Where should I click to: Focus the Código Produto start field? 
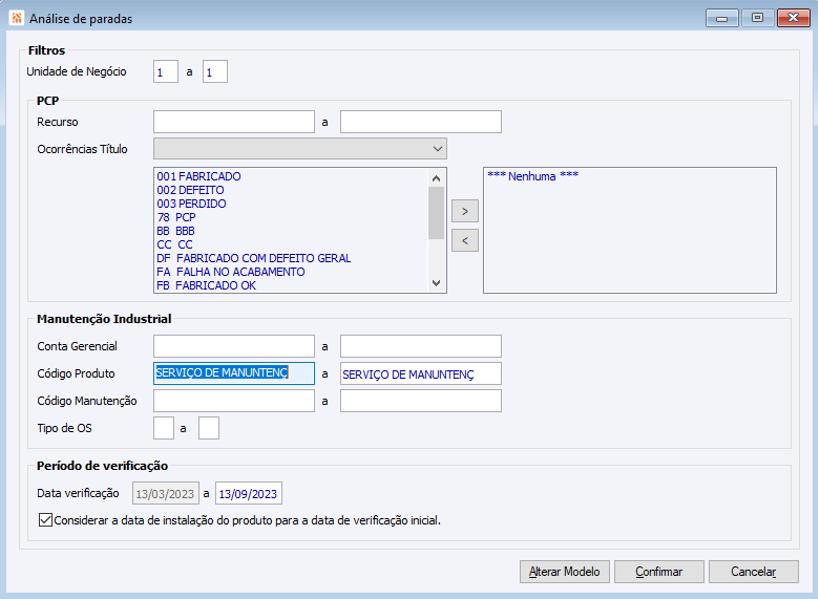[x=234, y=373]
